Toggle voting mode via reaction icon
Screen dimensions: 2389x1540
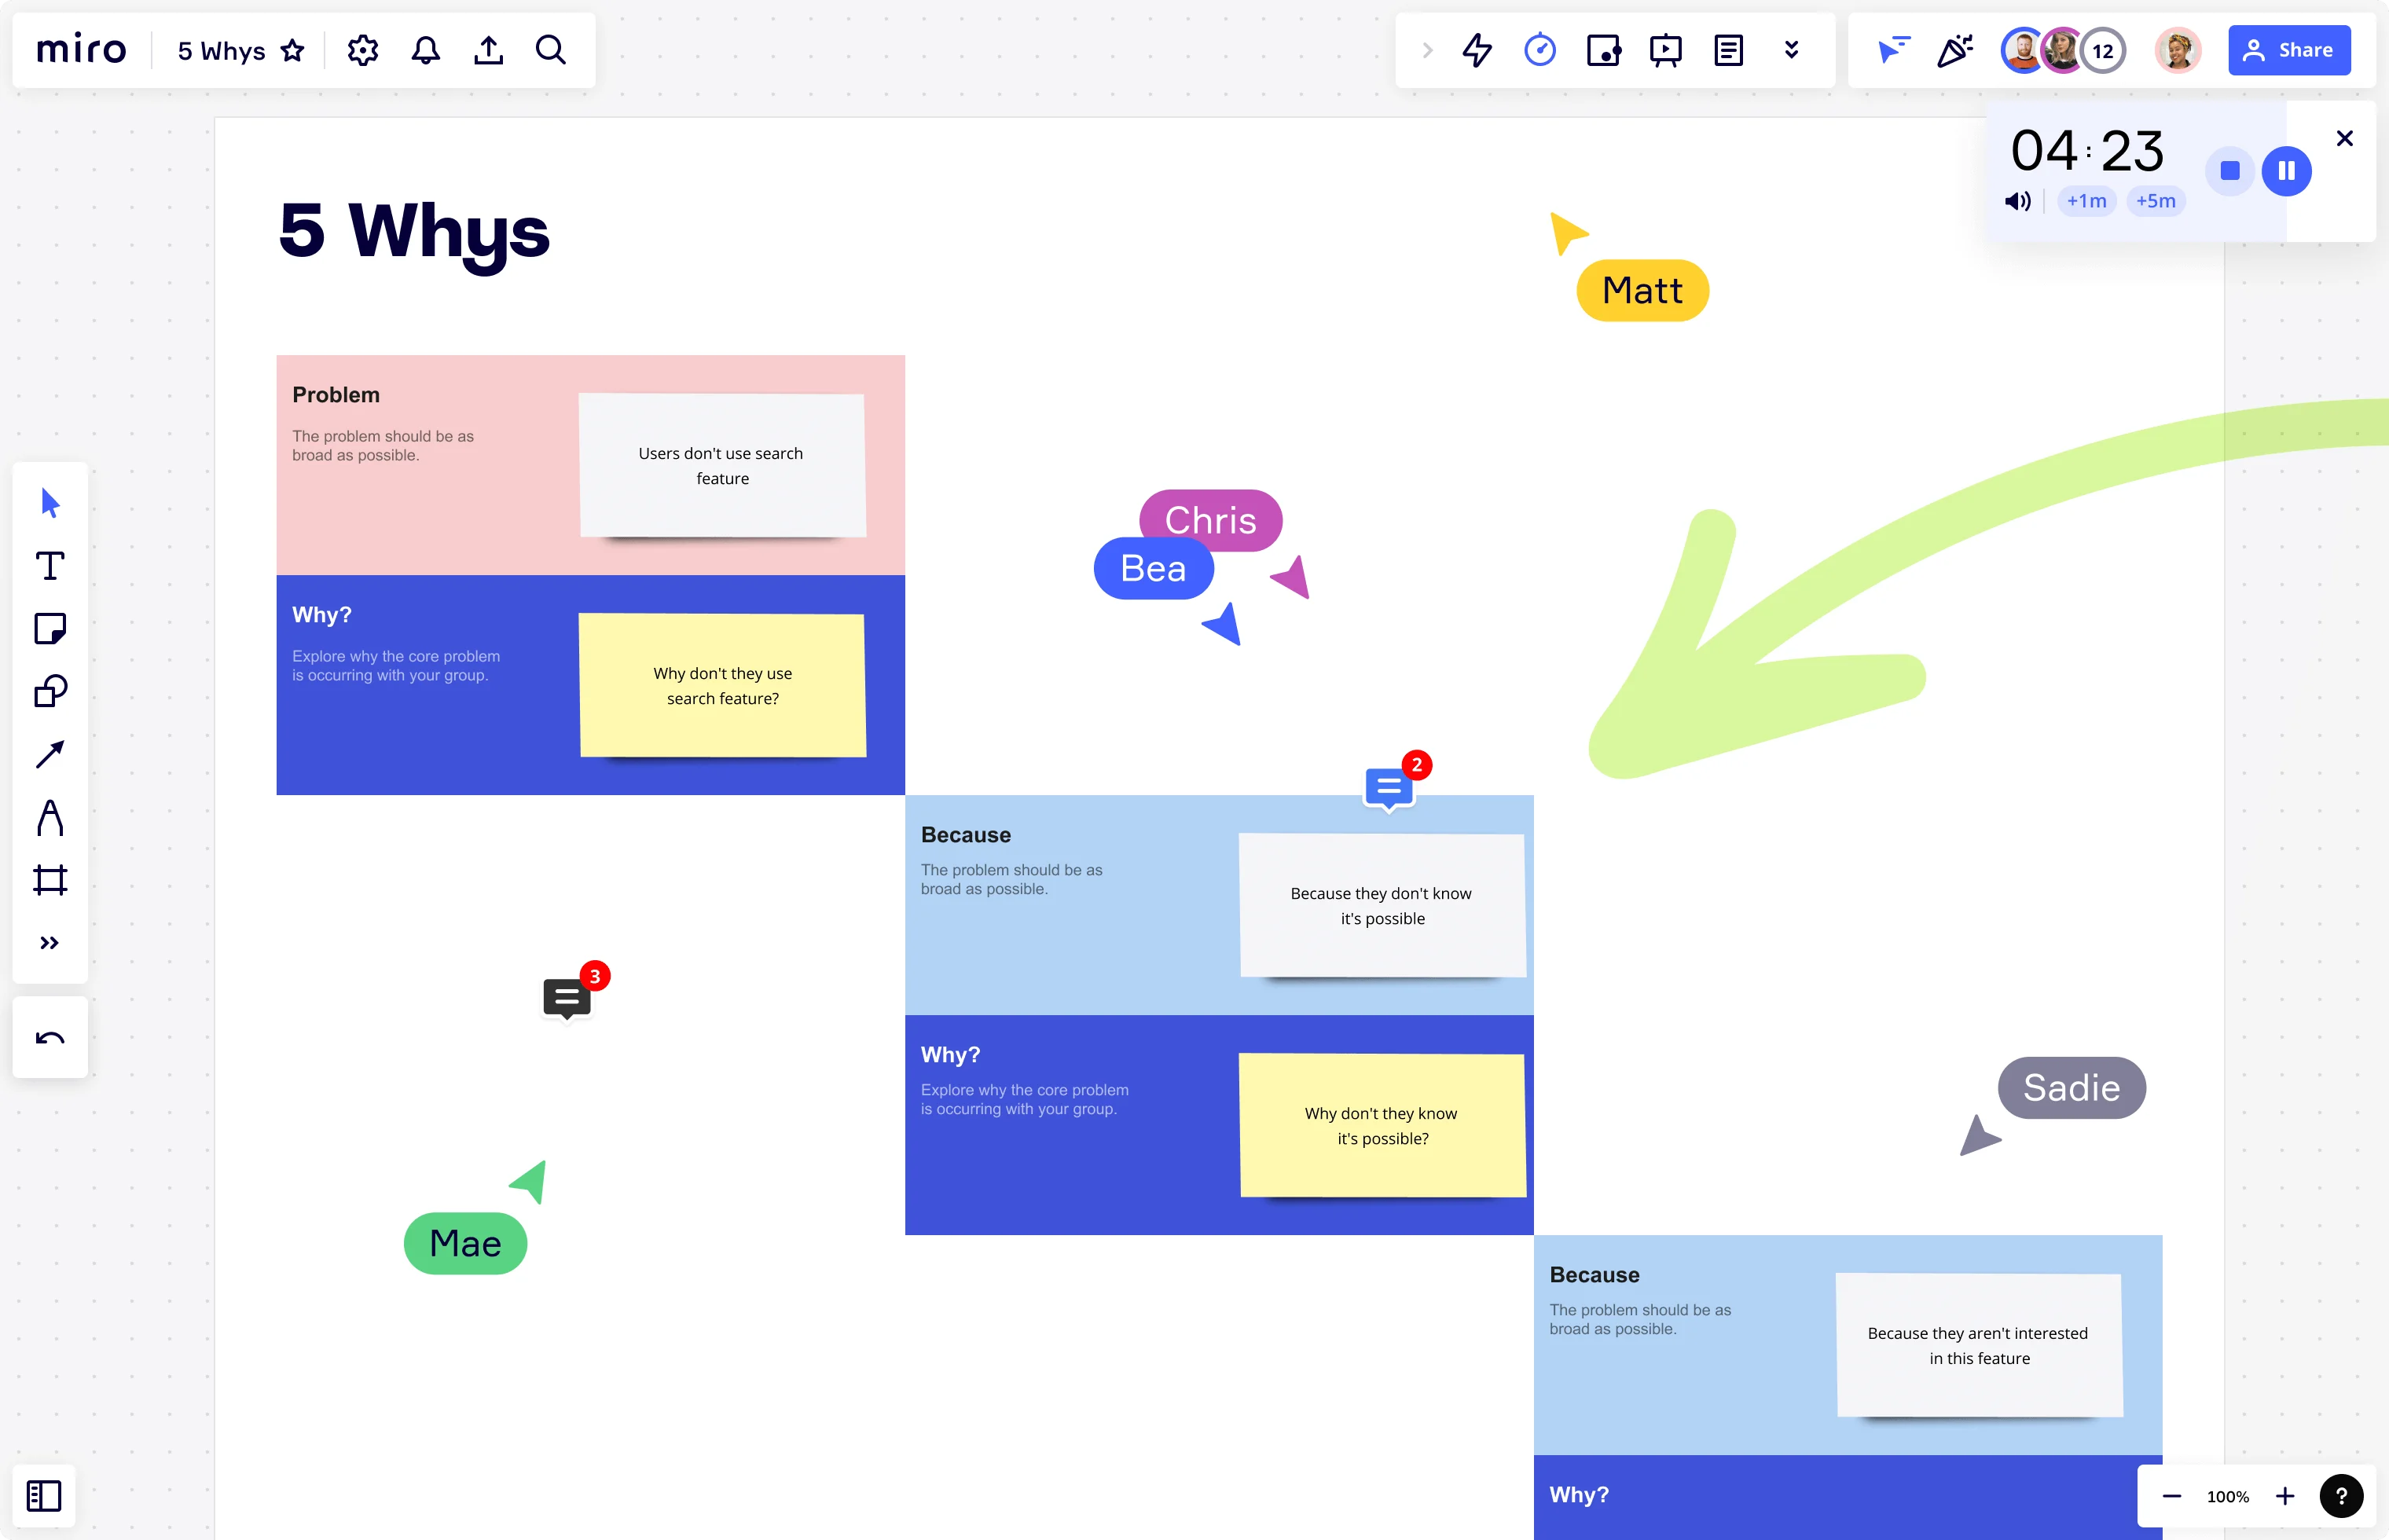(x=1957, y=47)
